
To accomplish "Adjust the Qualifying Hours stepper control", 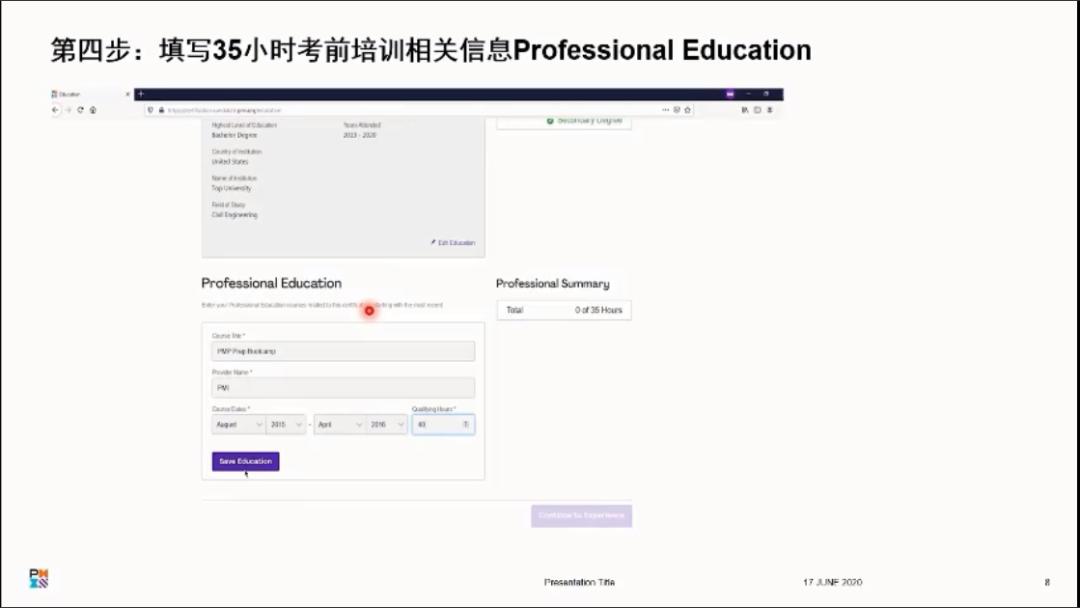I will coord(466,424).
